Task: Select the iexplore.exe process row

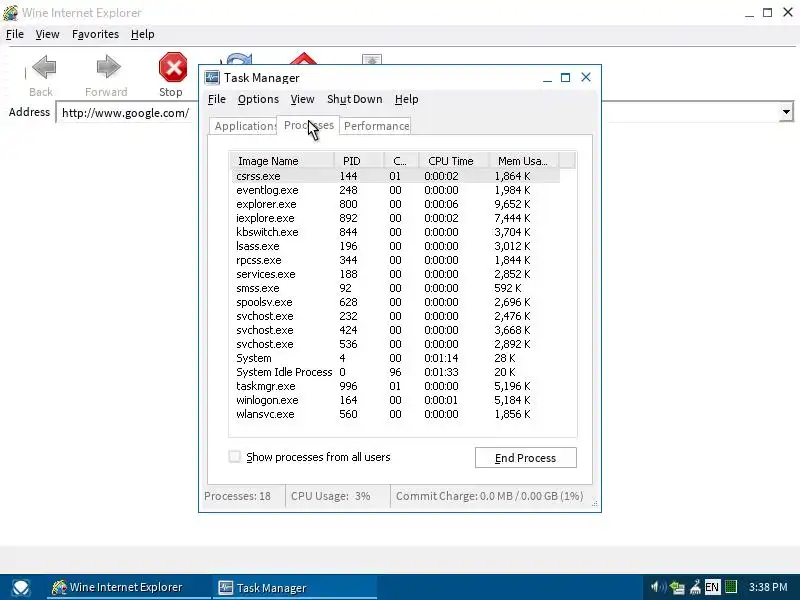Action: (x=396, y=218)
